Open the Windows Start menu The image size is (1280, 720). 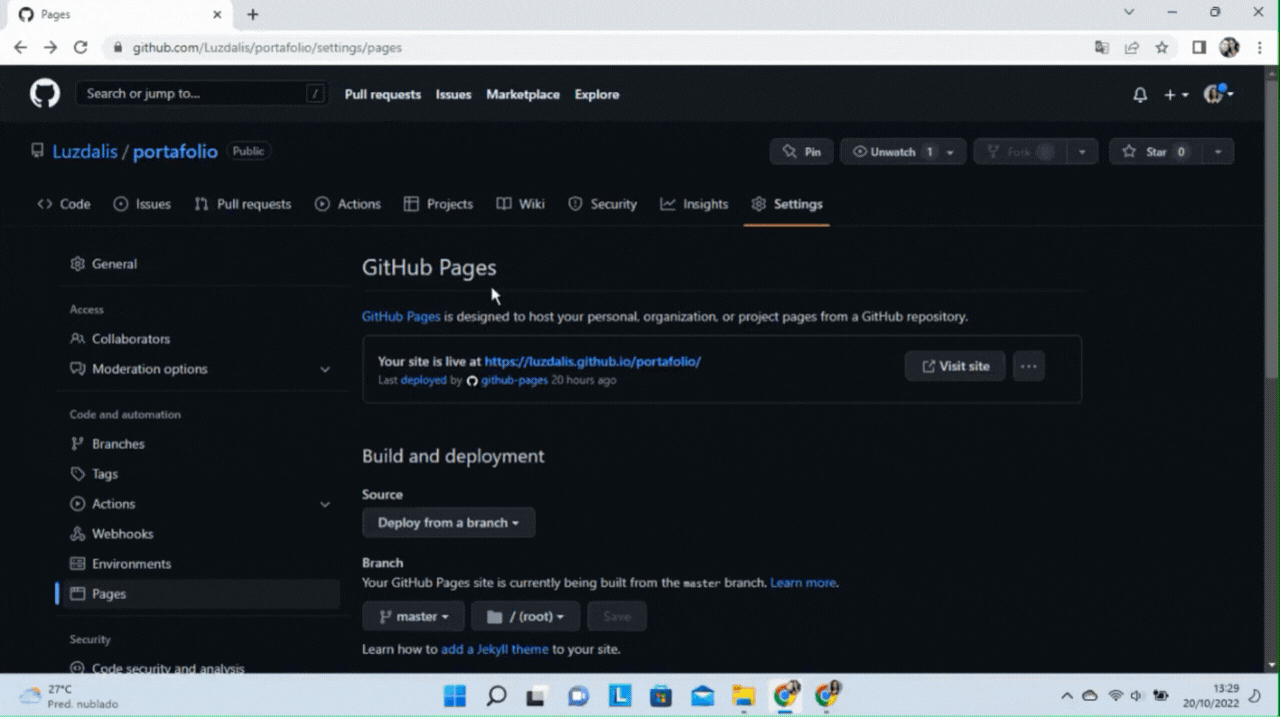[x=455, y=696]
